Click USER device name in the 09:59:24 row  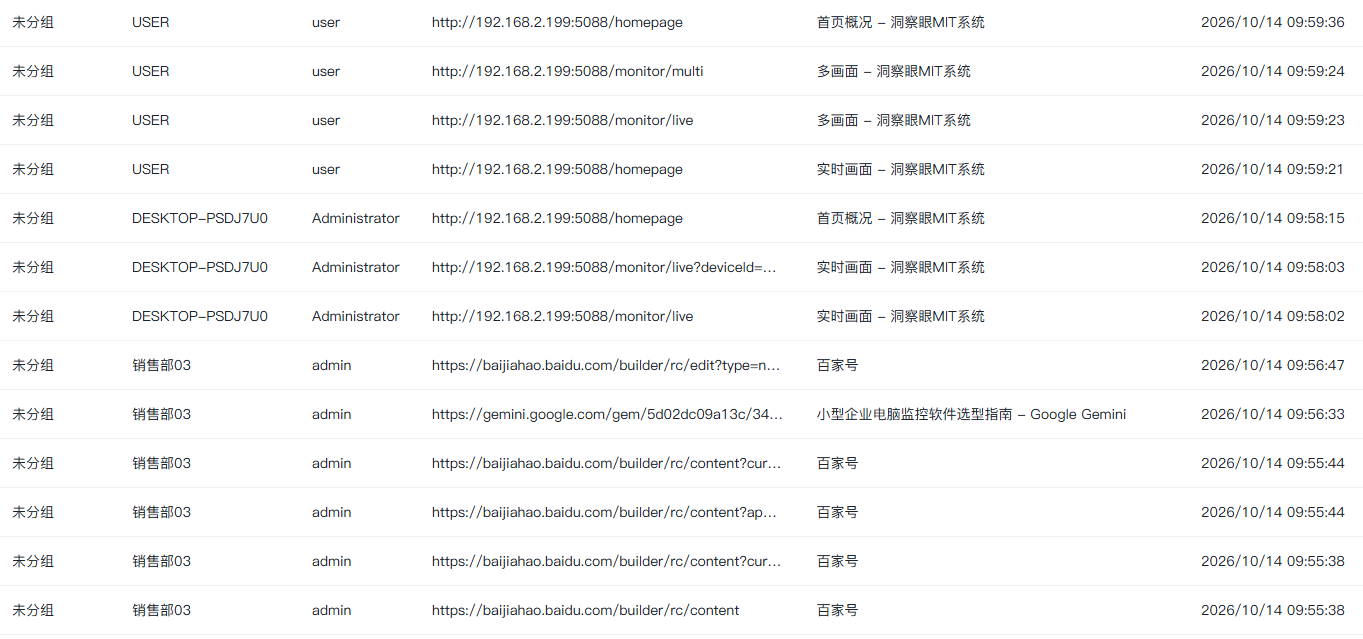point(151,71)
